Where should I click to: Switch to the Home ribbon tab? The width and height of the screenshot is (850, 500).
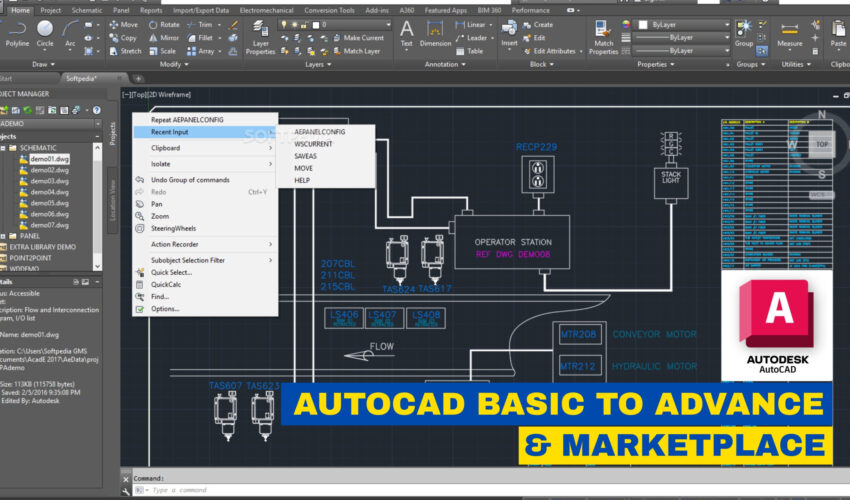pos(21,10)
